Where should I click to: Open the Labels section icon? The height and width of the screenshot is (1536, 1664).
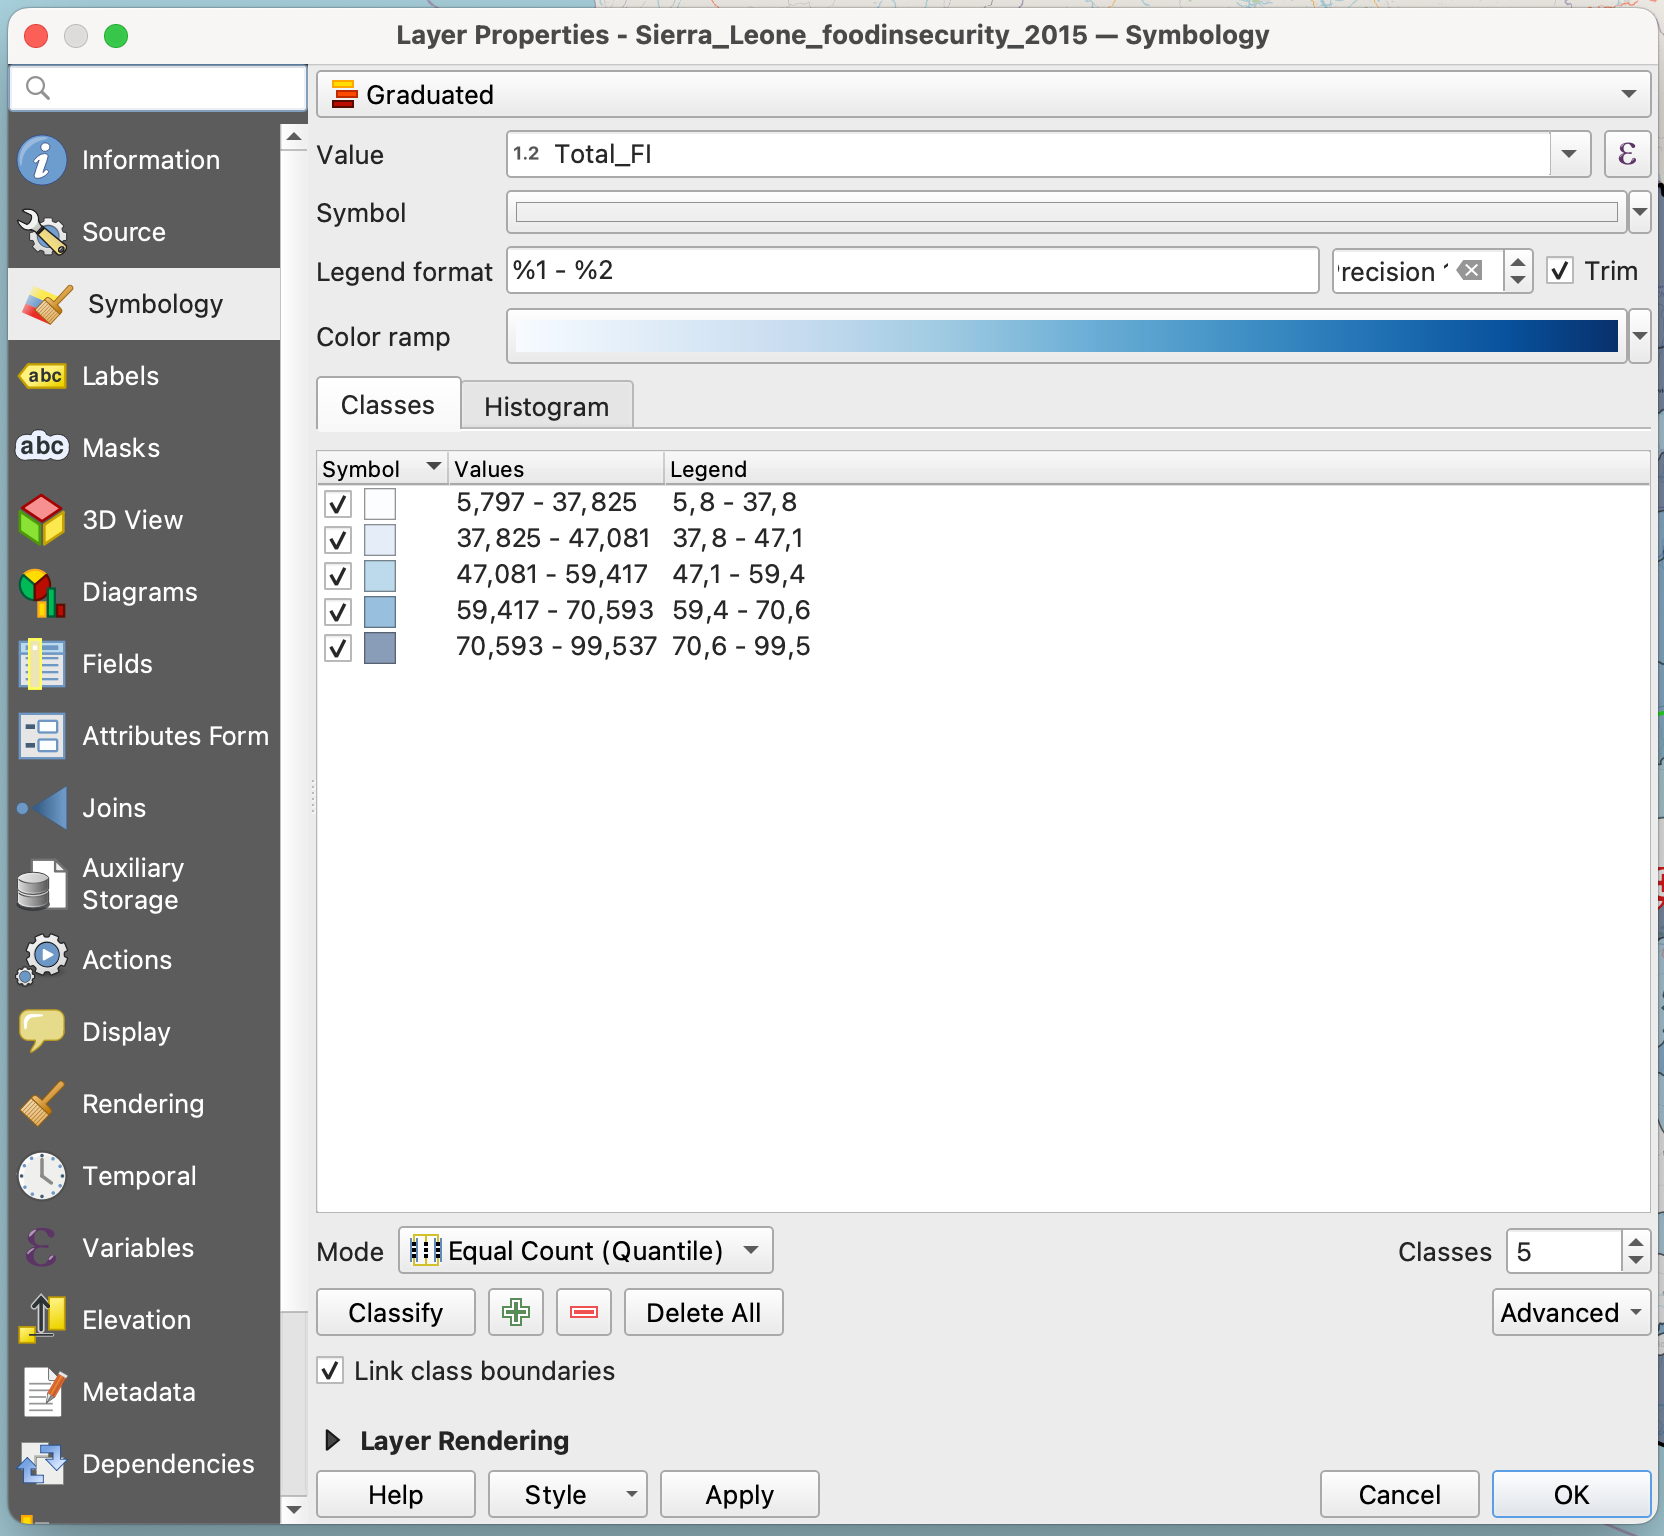(x=42, y=376)
